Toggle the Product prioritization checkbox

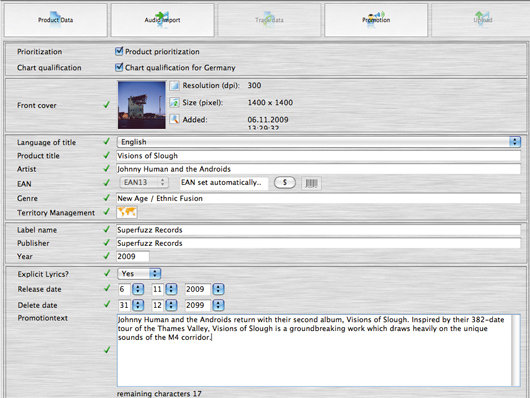pos(119,51)
